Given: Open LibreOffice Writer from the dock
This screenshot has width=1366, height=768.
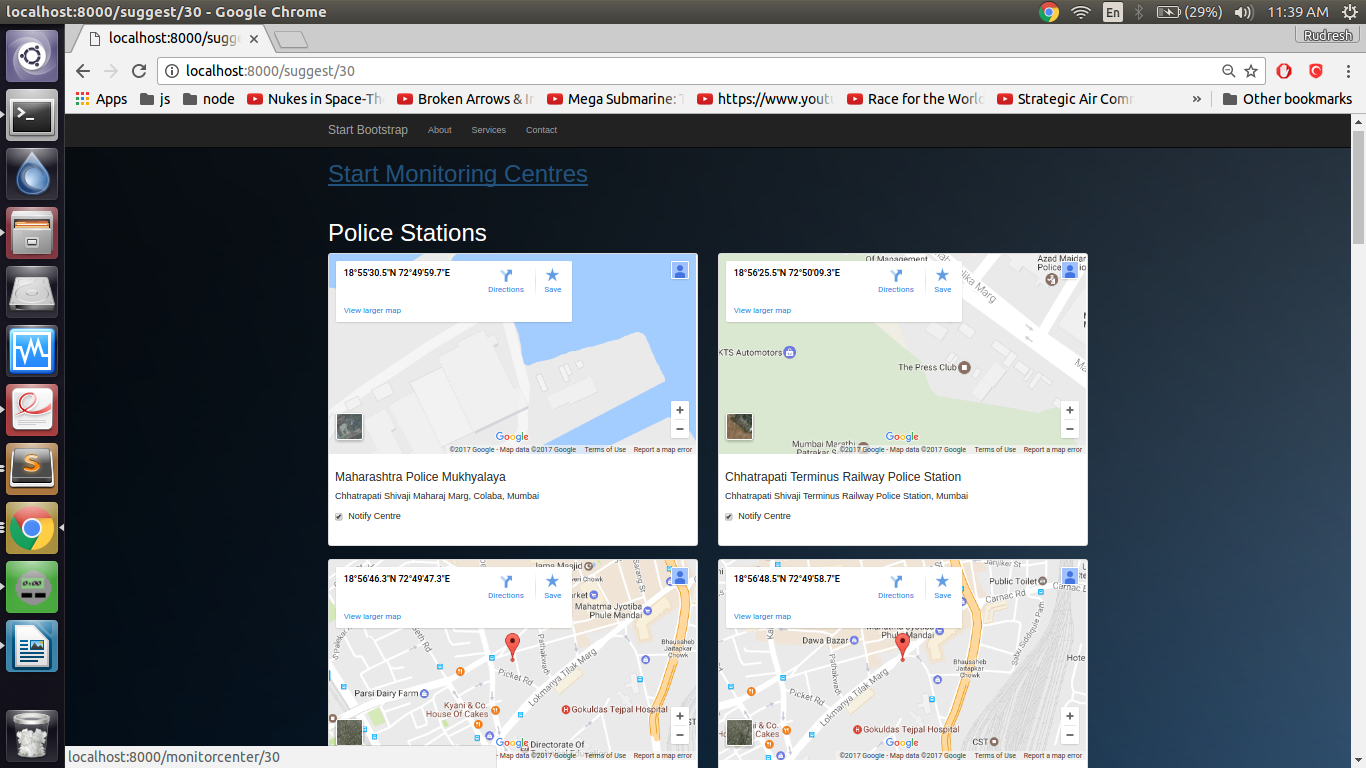Looking at the screenshot, I should [x=32, y=646].
